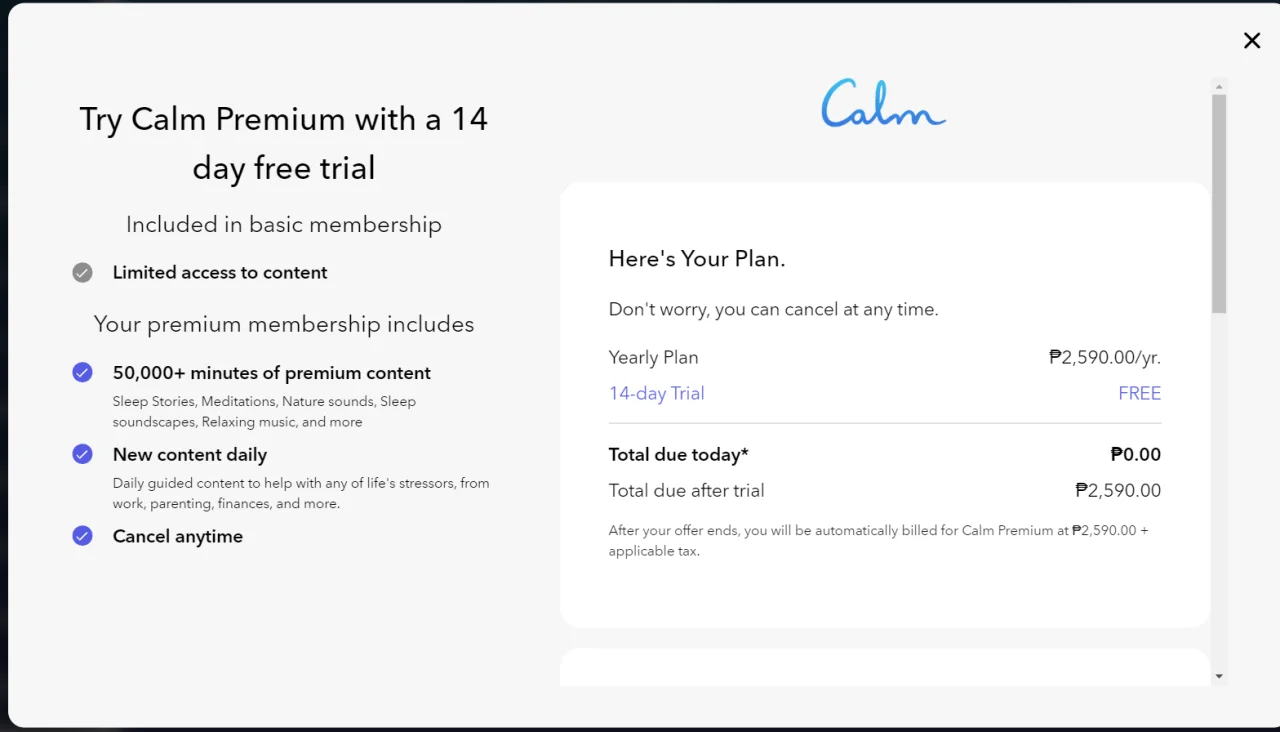Screen dimensions: 1280x732
Task: Click Total due after trial text
Action: tap(686, 490)
